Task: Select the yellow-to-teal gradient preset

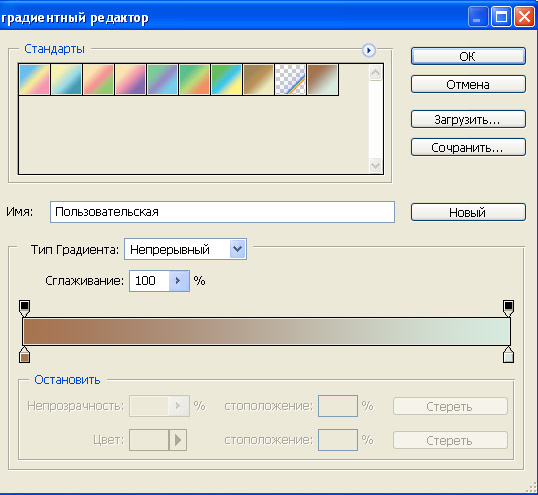Action: [x=66, y=80]
